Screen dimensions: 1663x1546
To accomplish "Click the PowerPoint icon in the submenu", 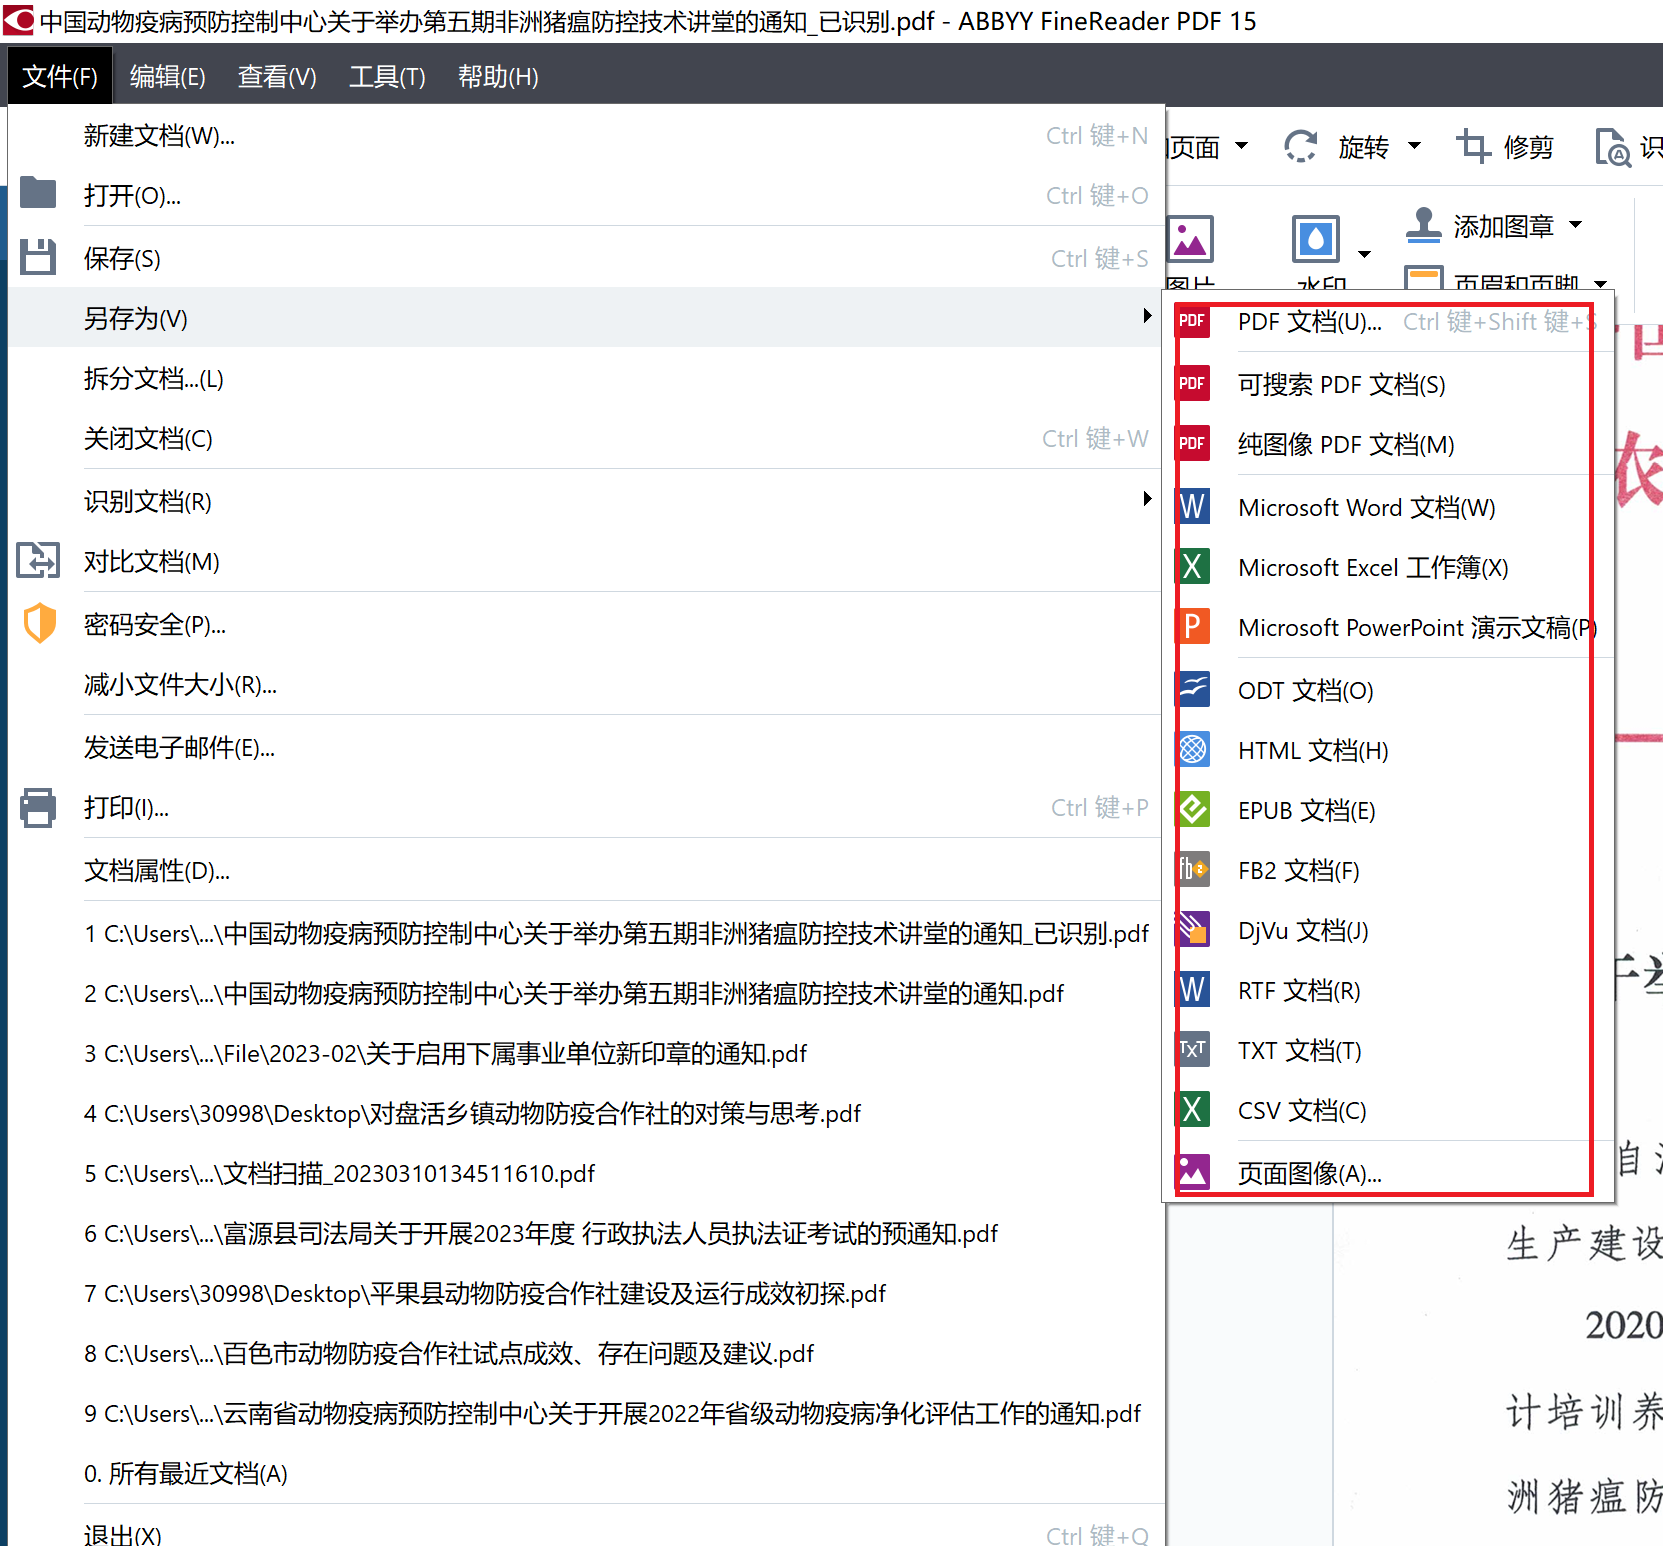I will coord(1192,626).
